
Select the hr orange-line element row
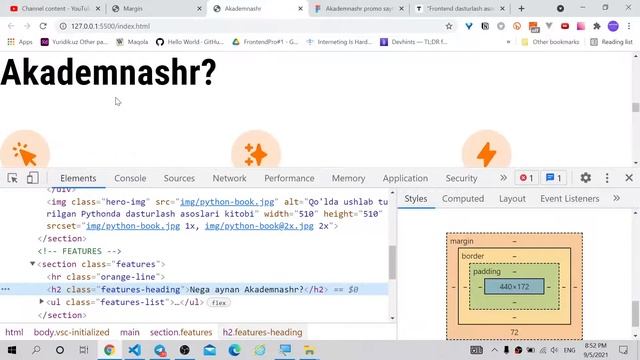point(194,277)
